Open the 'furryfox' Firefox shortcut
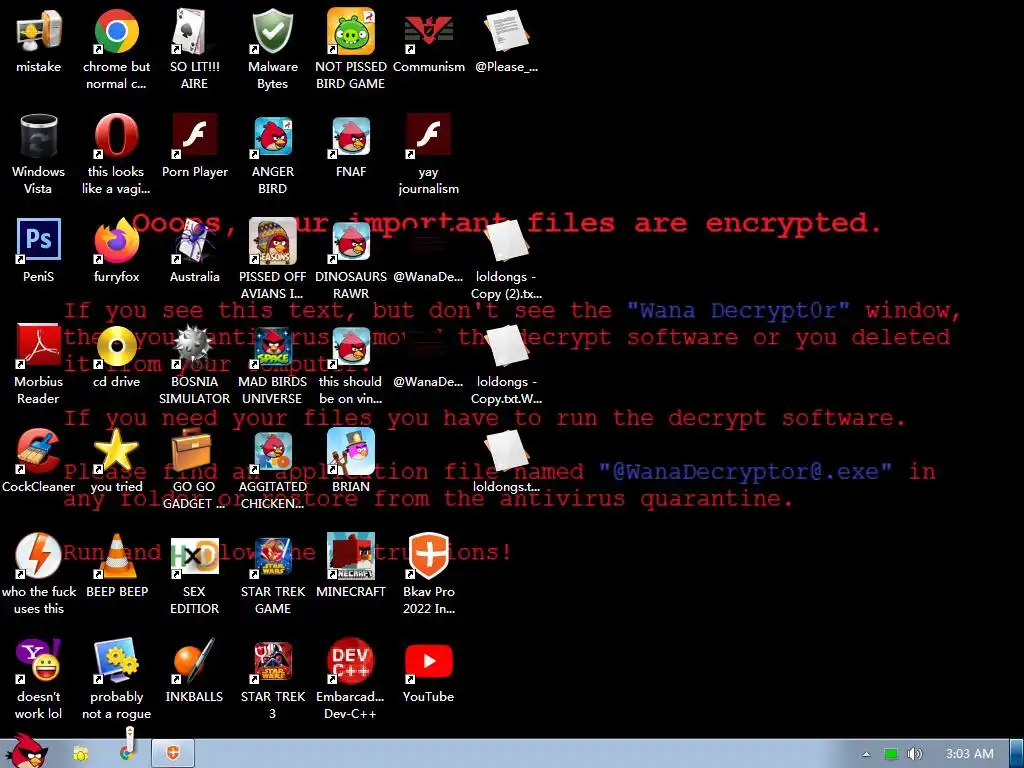Viewport: 1024px width, 768px height. point(116,242)
